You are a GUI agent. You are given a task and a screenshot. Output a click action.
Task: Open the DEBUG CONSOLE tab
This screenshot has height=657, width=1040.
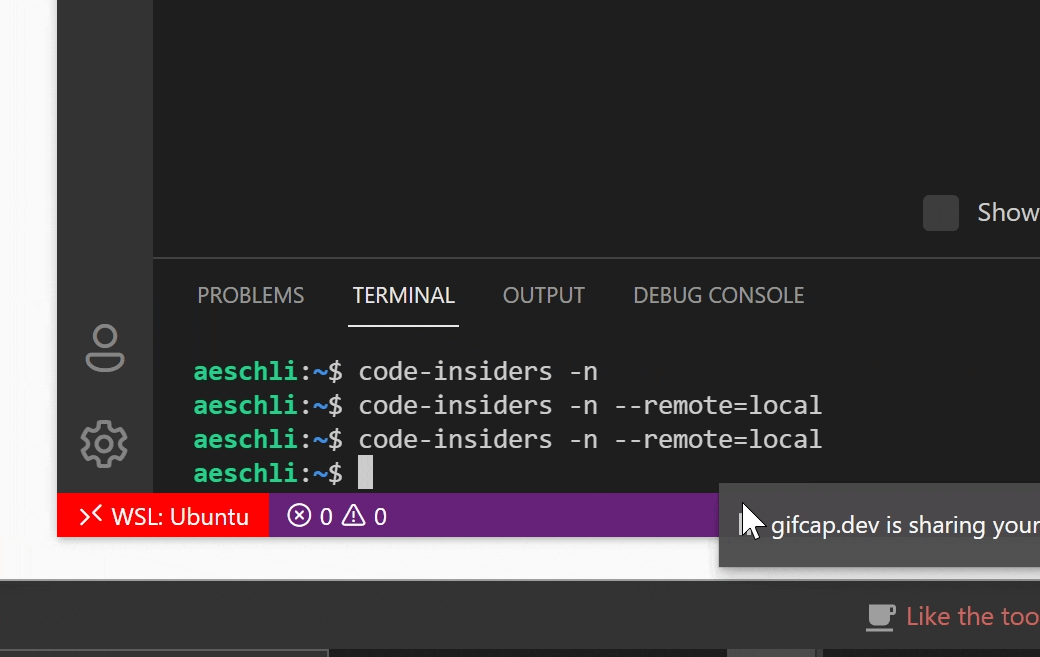(718, 295)
